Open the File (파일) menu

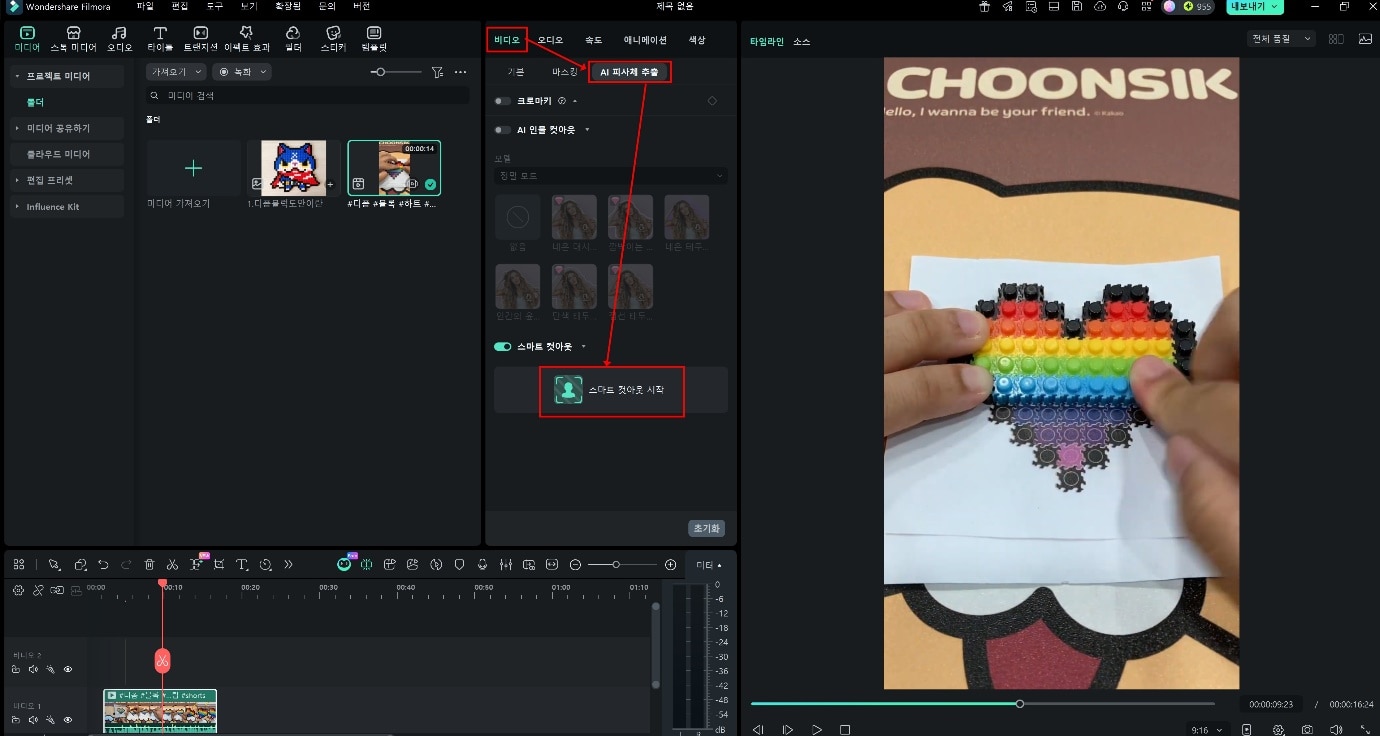tap(145, 6)
